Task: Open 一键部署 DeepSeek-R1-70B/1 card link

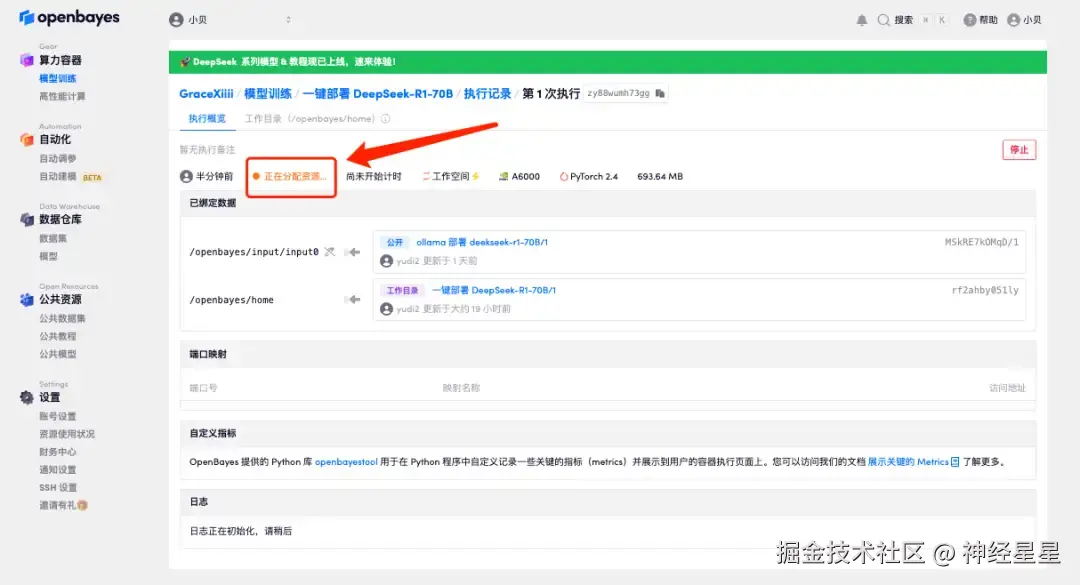Action: pos(494,291)
